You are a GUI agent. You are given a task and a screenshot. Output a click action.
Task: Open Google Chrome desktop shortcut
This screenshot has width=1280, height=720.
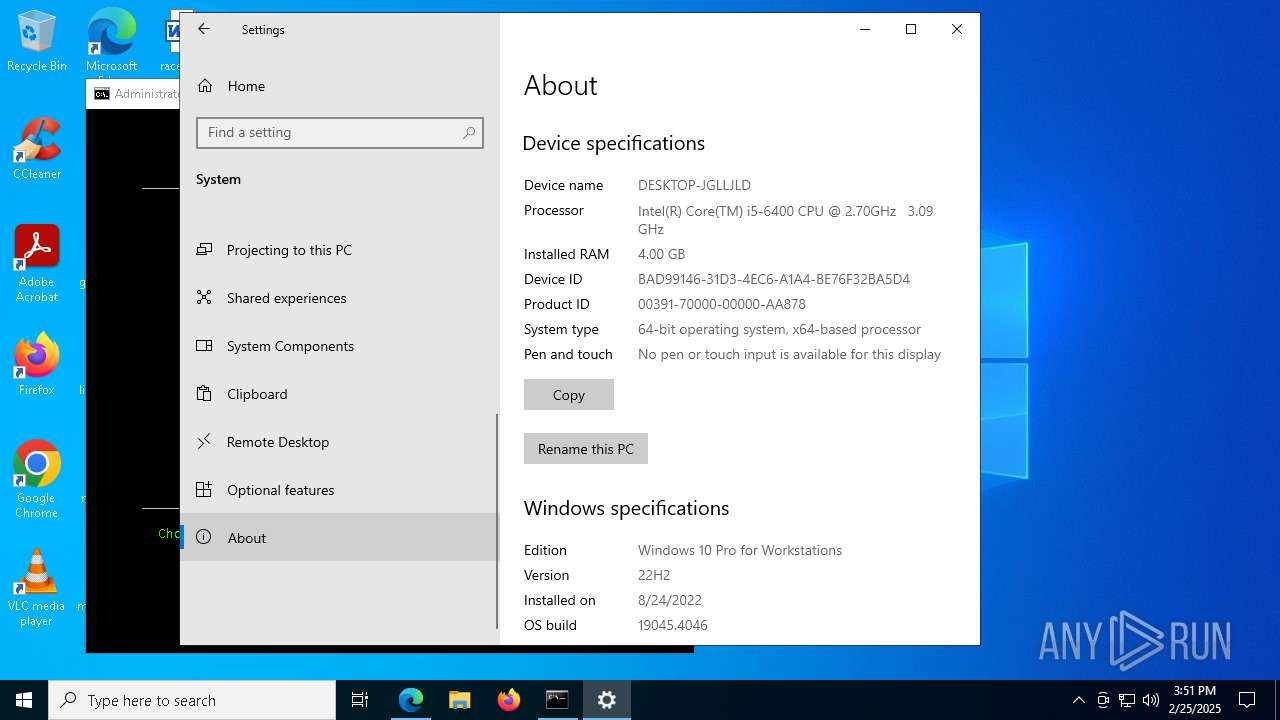click(x=37, y=480)
